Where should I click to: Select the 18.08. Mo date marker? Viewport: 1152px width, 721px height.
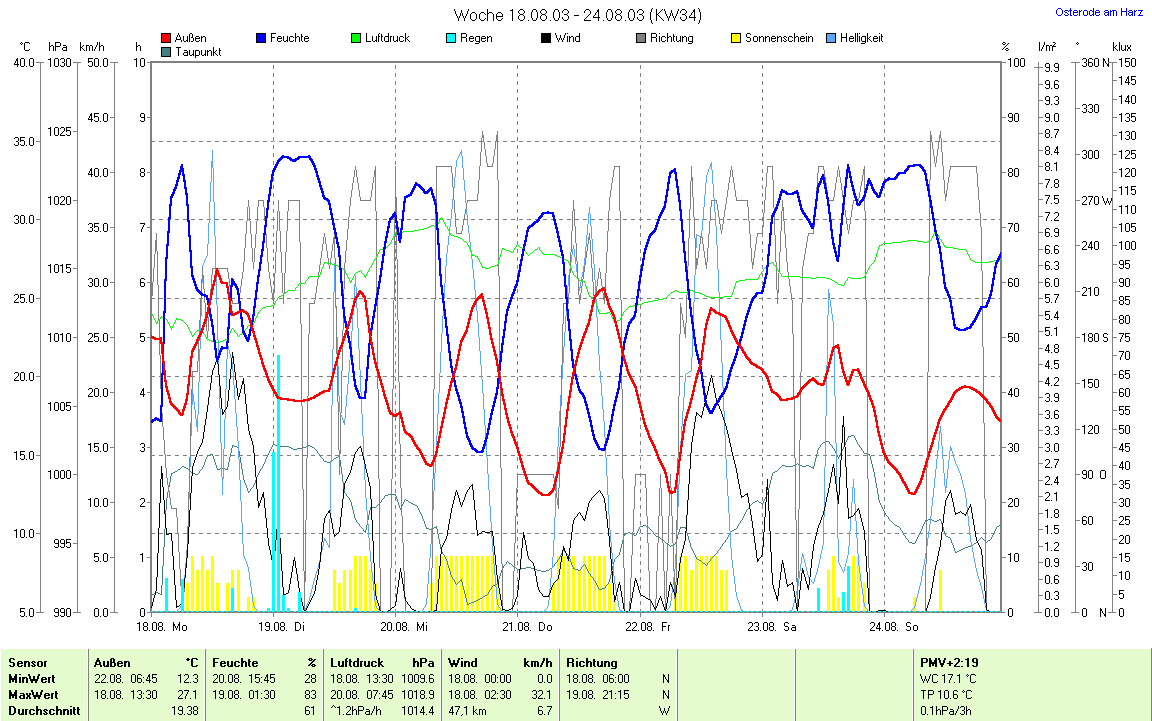[161, 627]
